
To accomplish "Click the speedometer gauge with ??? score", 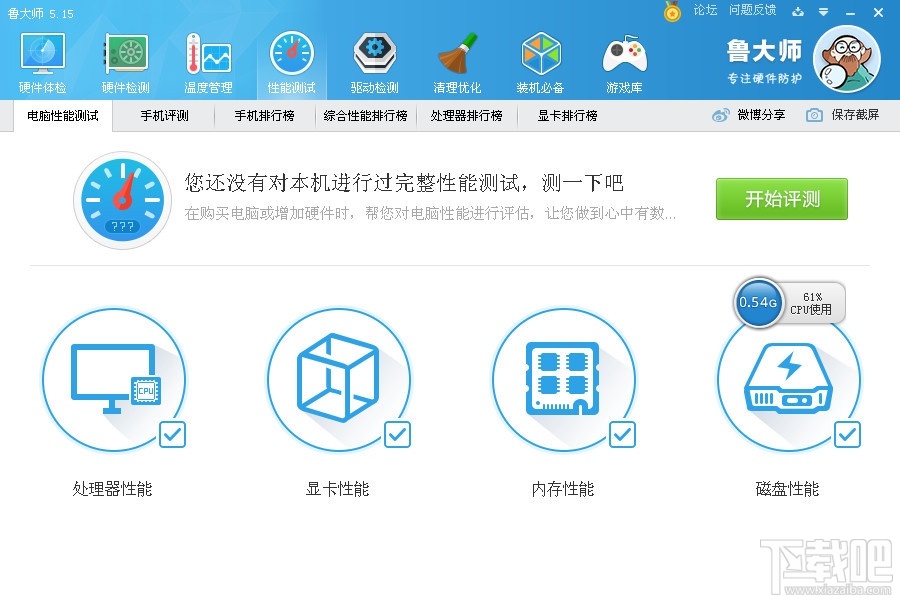I will click(122, 200).
